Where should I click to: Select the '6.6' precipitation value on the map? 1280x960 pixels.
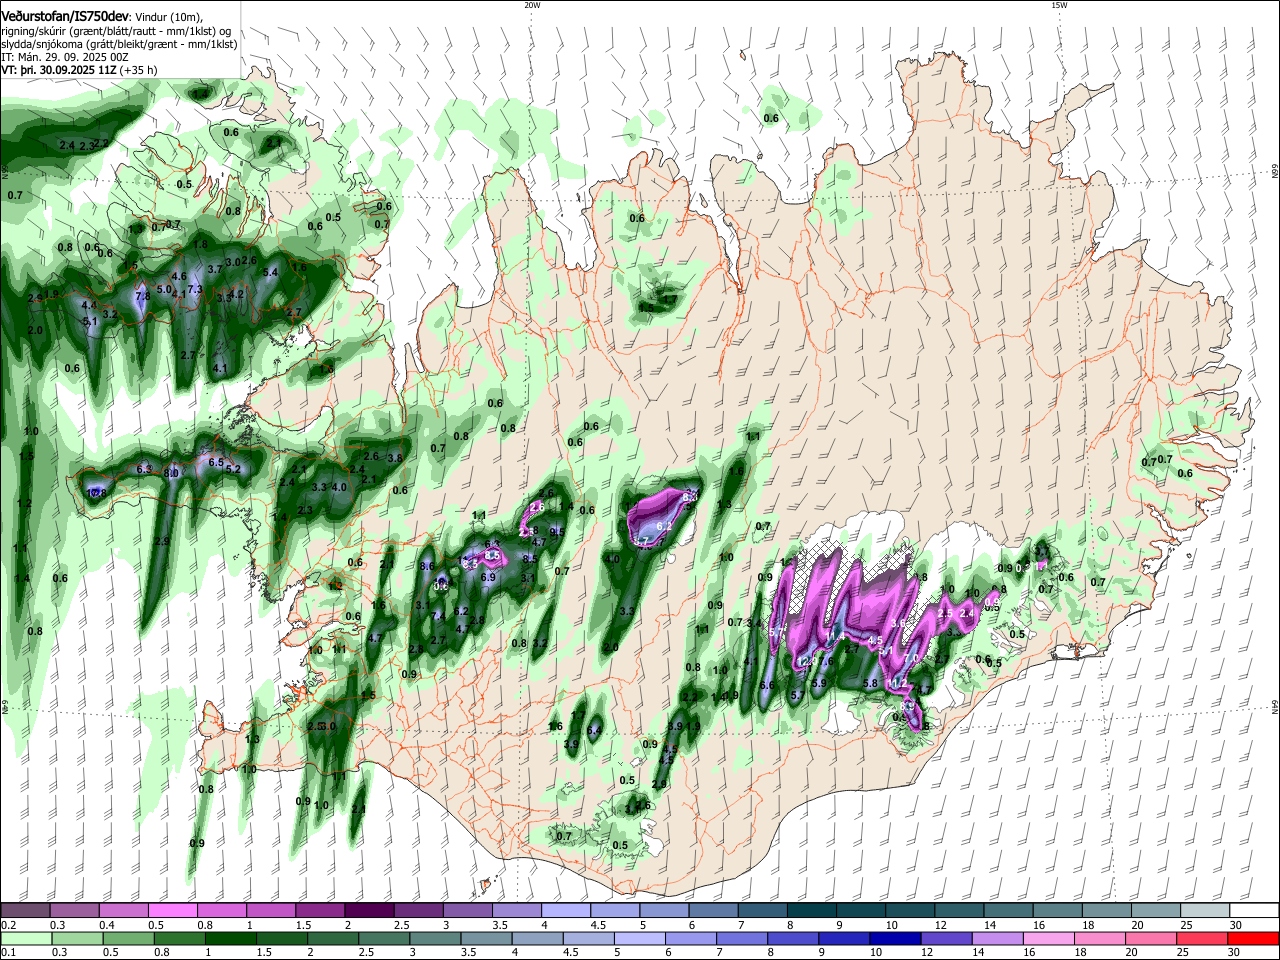click(x=767, y=685)
